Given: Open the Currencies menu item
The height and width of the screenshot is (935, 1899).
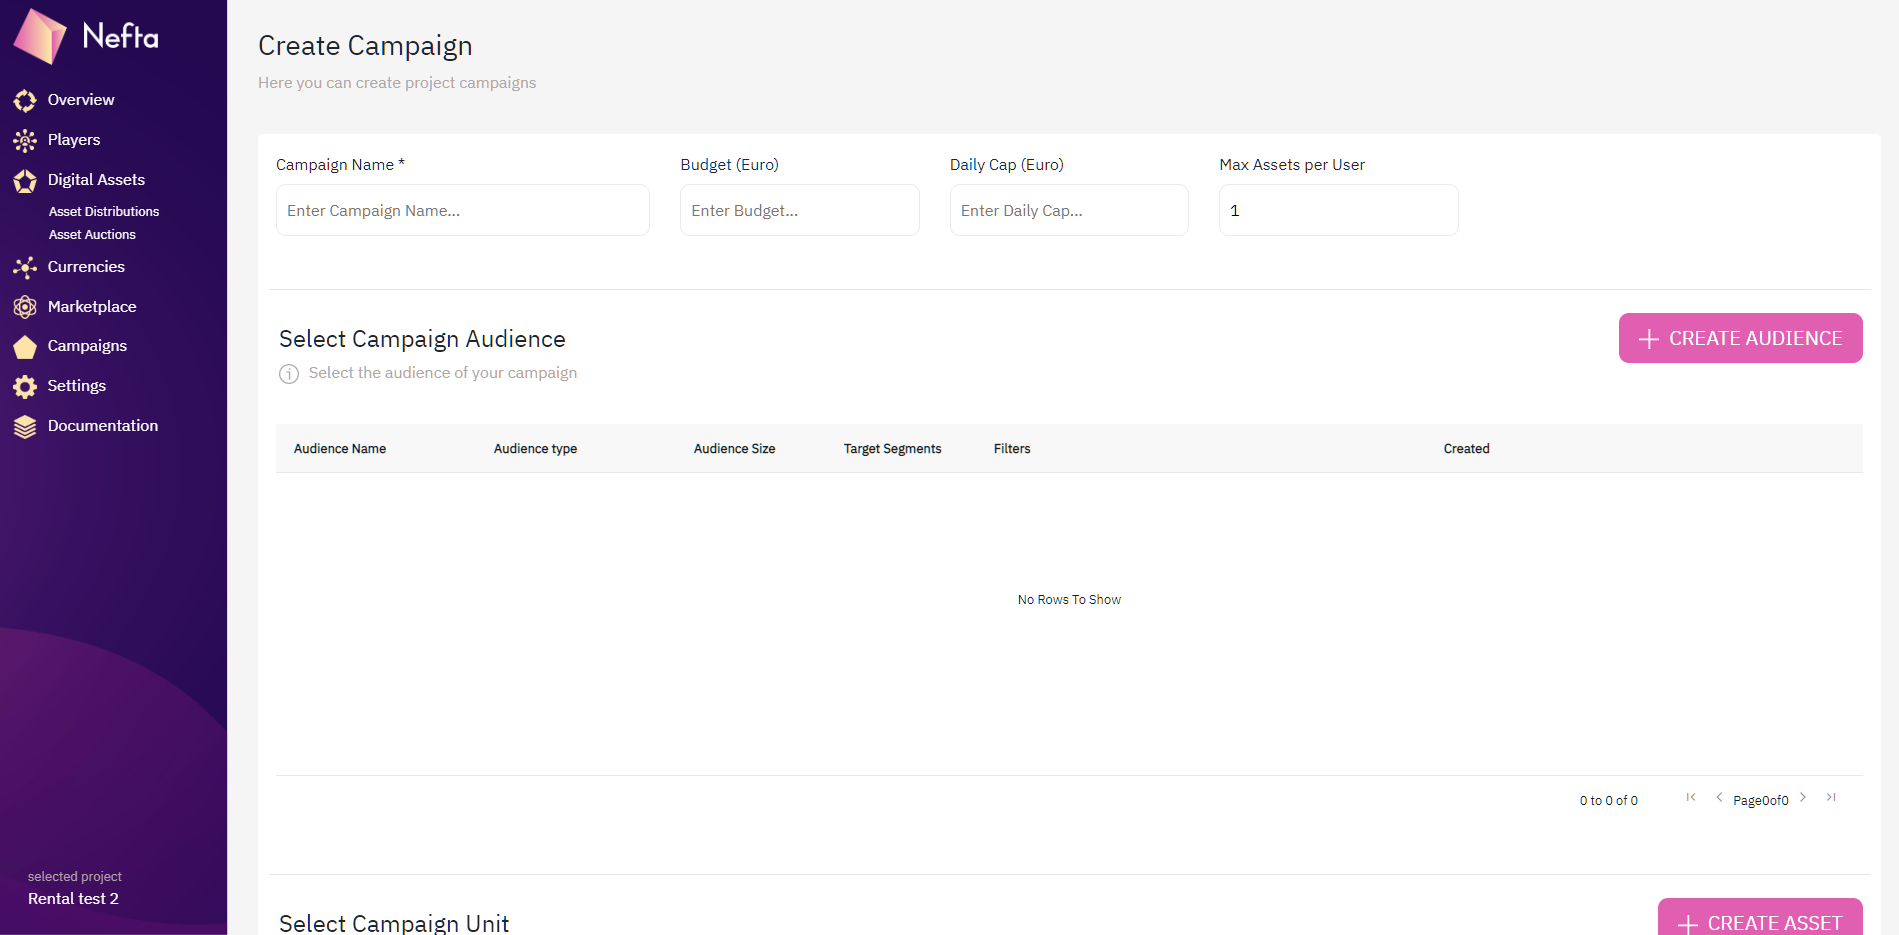Looking at the screenshot, I should click(x=86, y=267).
